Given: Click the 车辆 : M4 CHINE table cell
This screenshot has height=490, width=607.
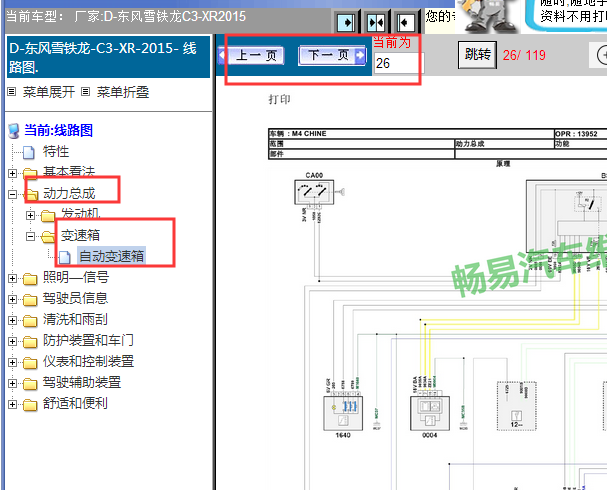Looking at the screenshot, I should [411, 134].
